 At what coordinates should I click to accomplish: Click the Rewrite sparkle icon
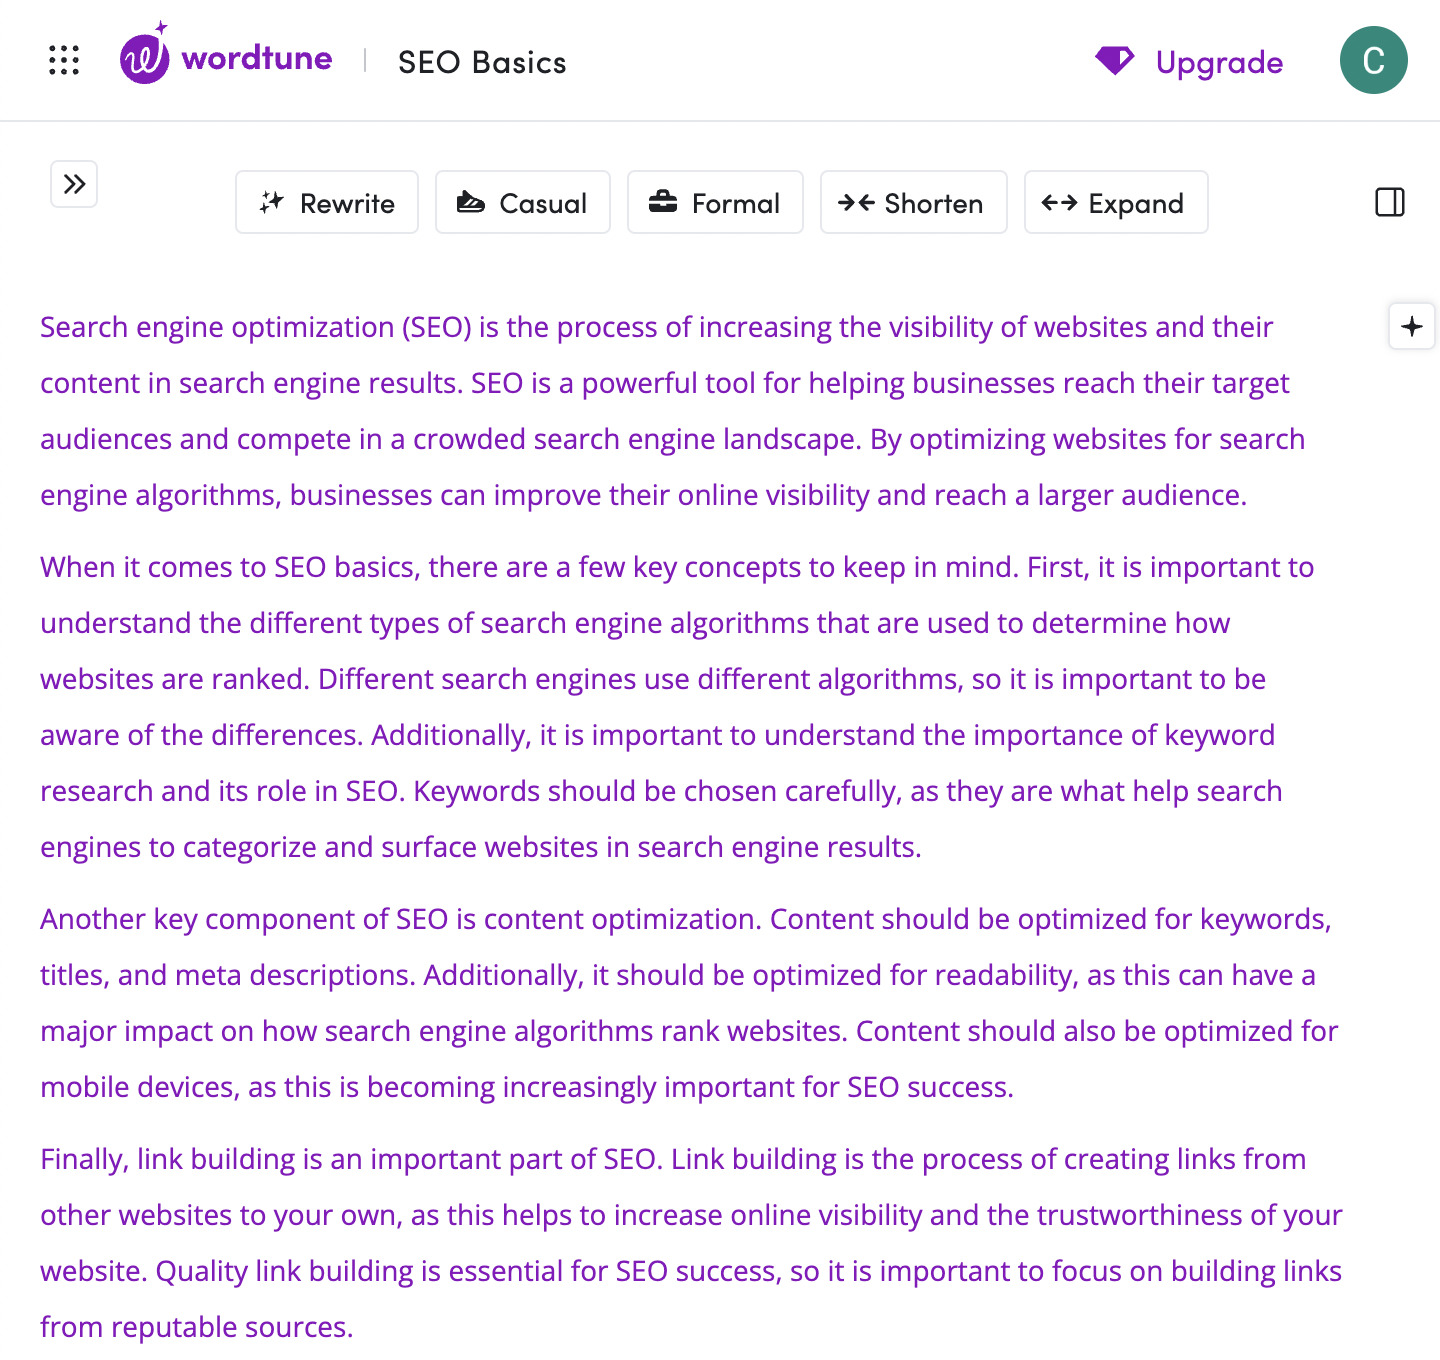(x=272, y=203)
